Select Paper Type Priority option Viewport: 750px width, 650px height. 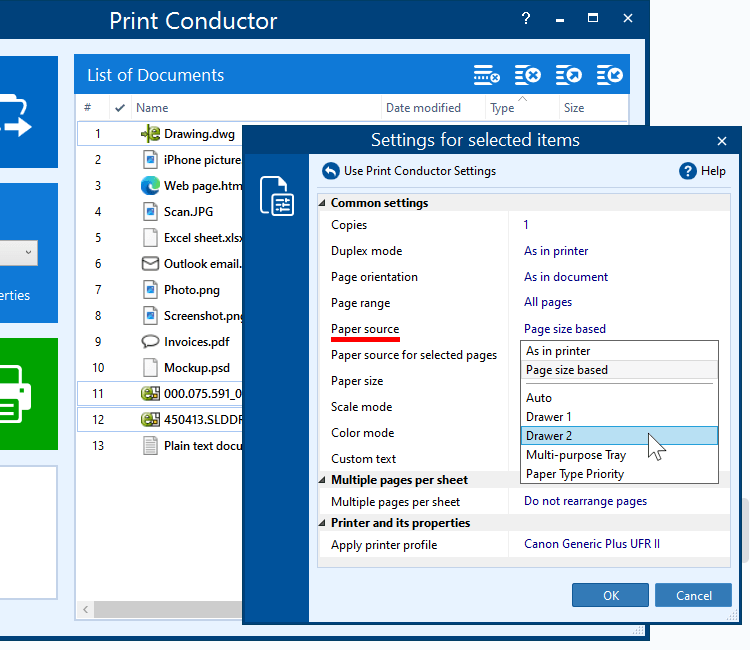pyautogui.click(x=619, y=474)
